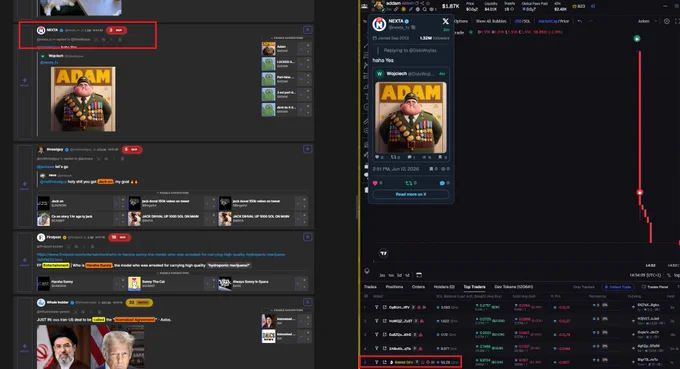
Task: Toggle MarketCap/Price chart mode
Action: pos(553,21)
